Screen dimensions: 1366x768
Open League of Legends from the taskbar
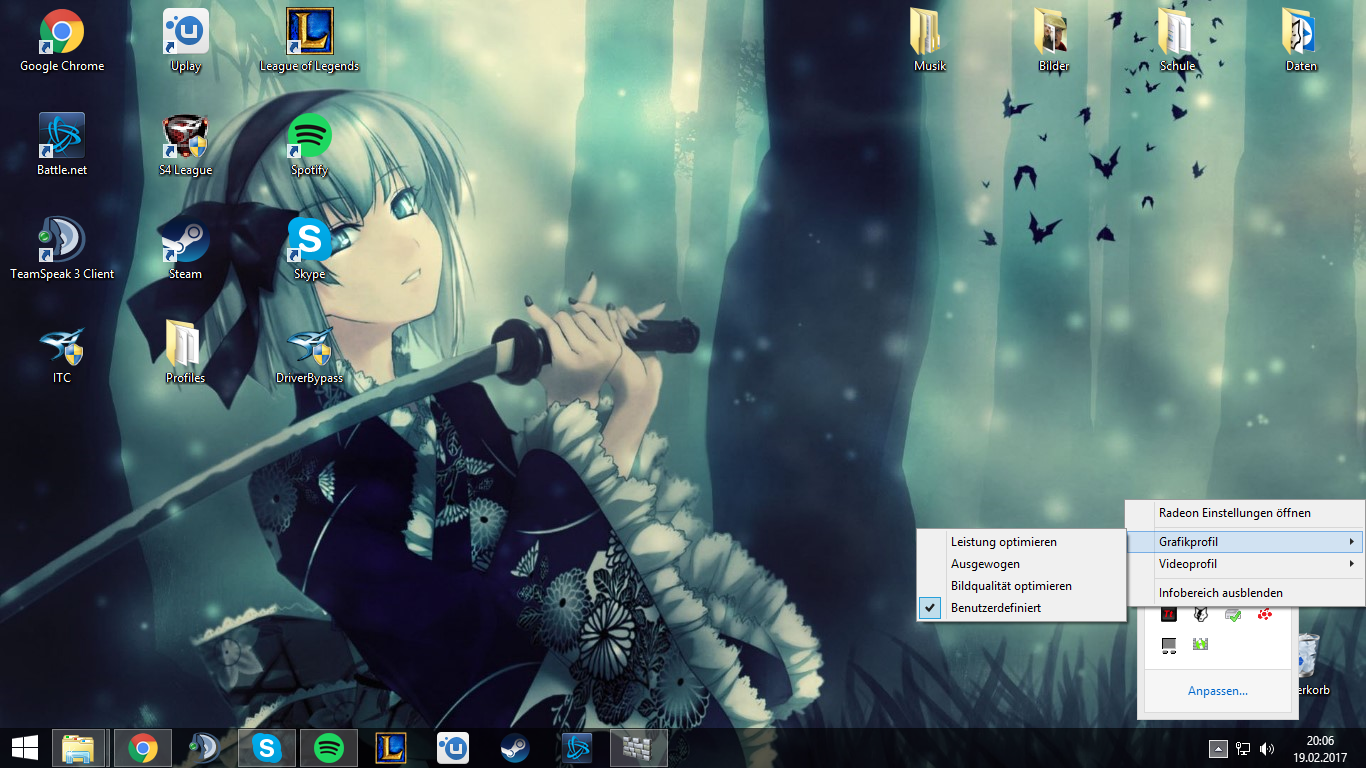391,748
